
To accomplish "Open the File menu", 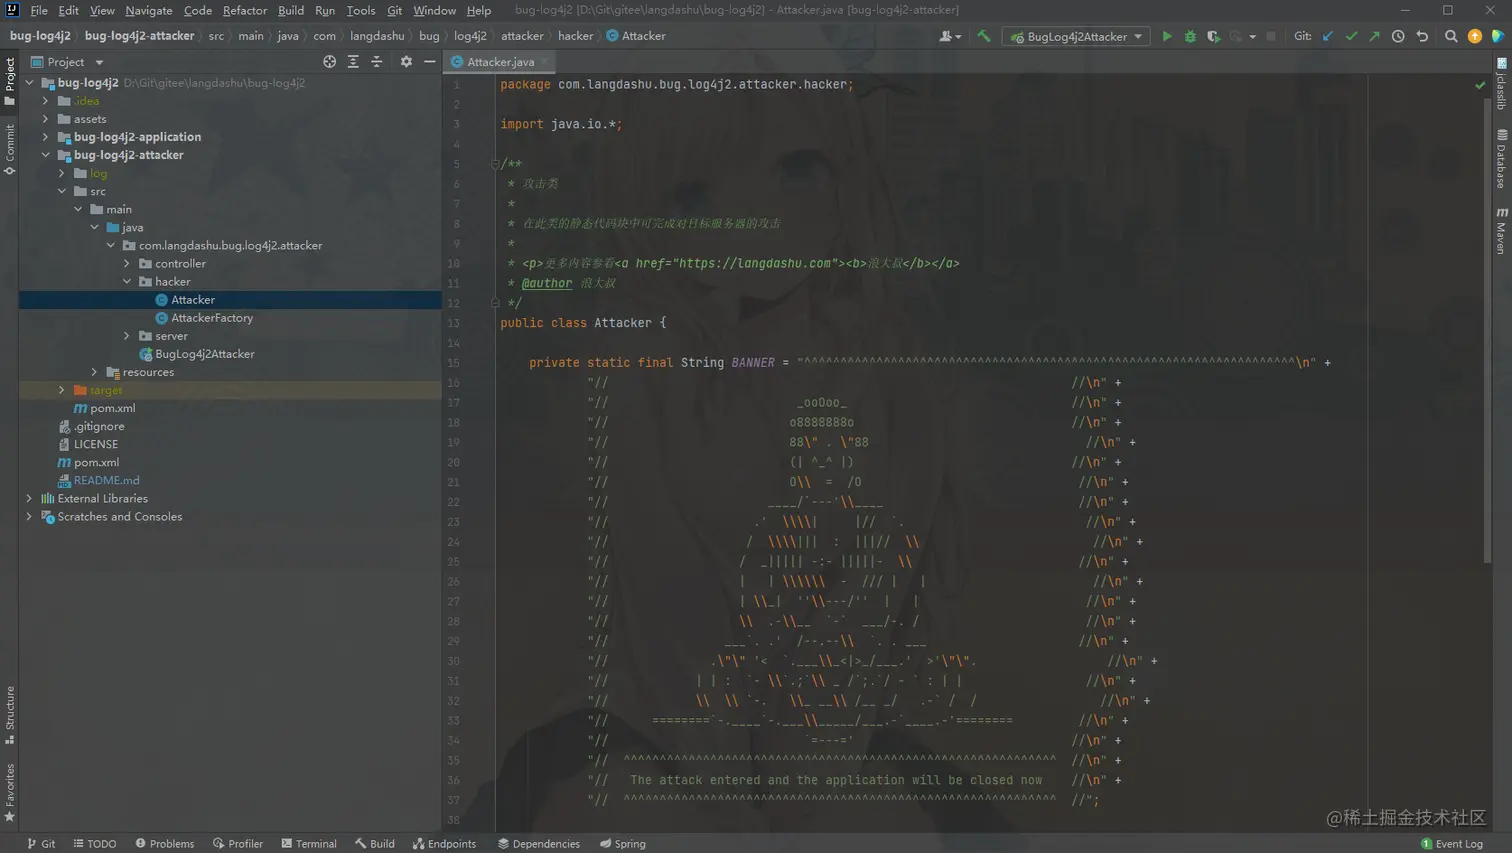I will (39, 10).
